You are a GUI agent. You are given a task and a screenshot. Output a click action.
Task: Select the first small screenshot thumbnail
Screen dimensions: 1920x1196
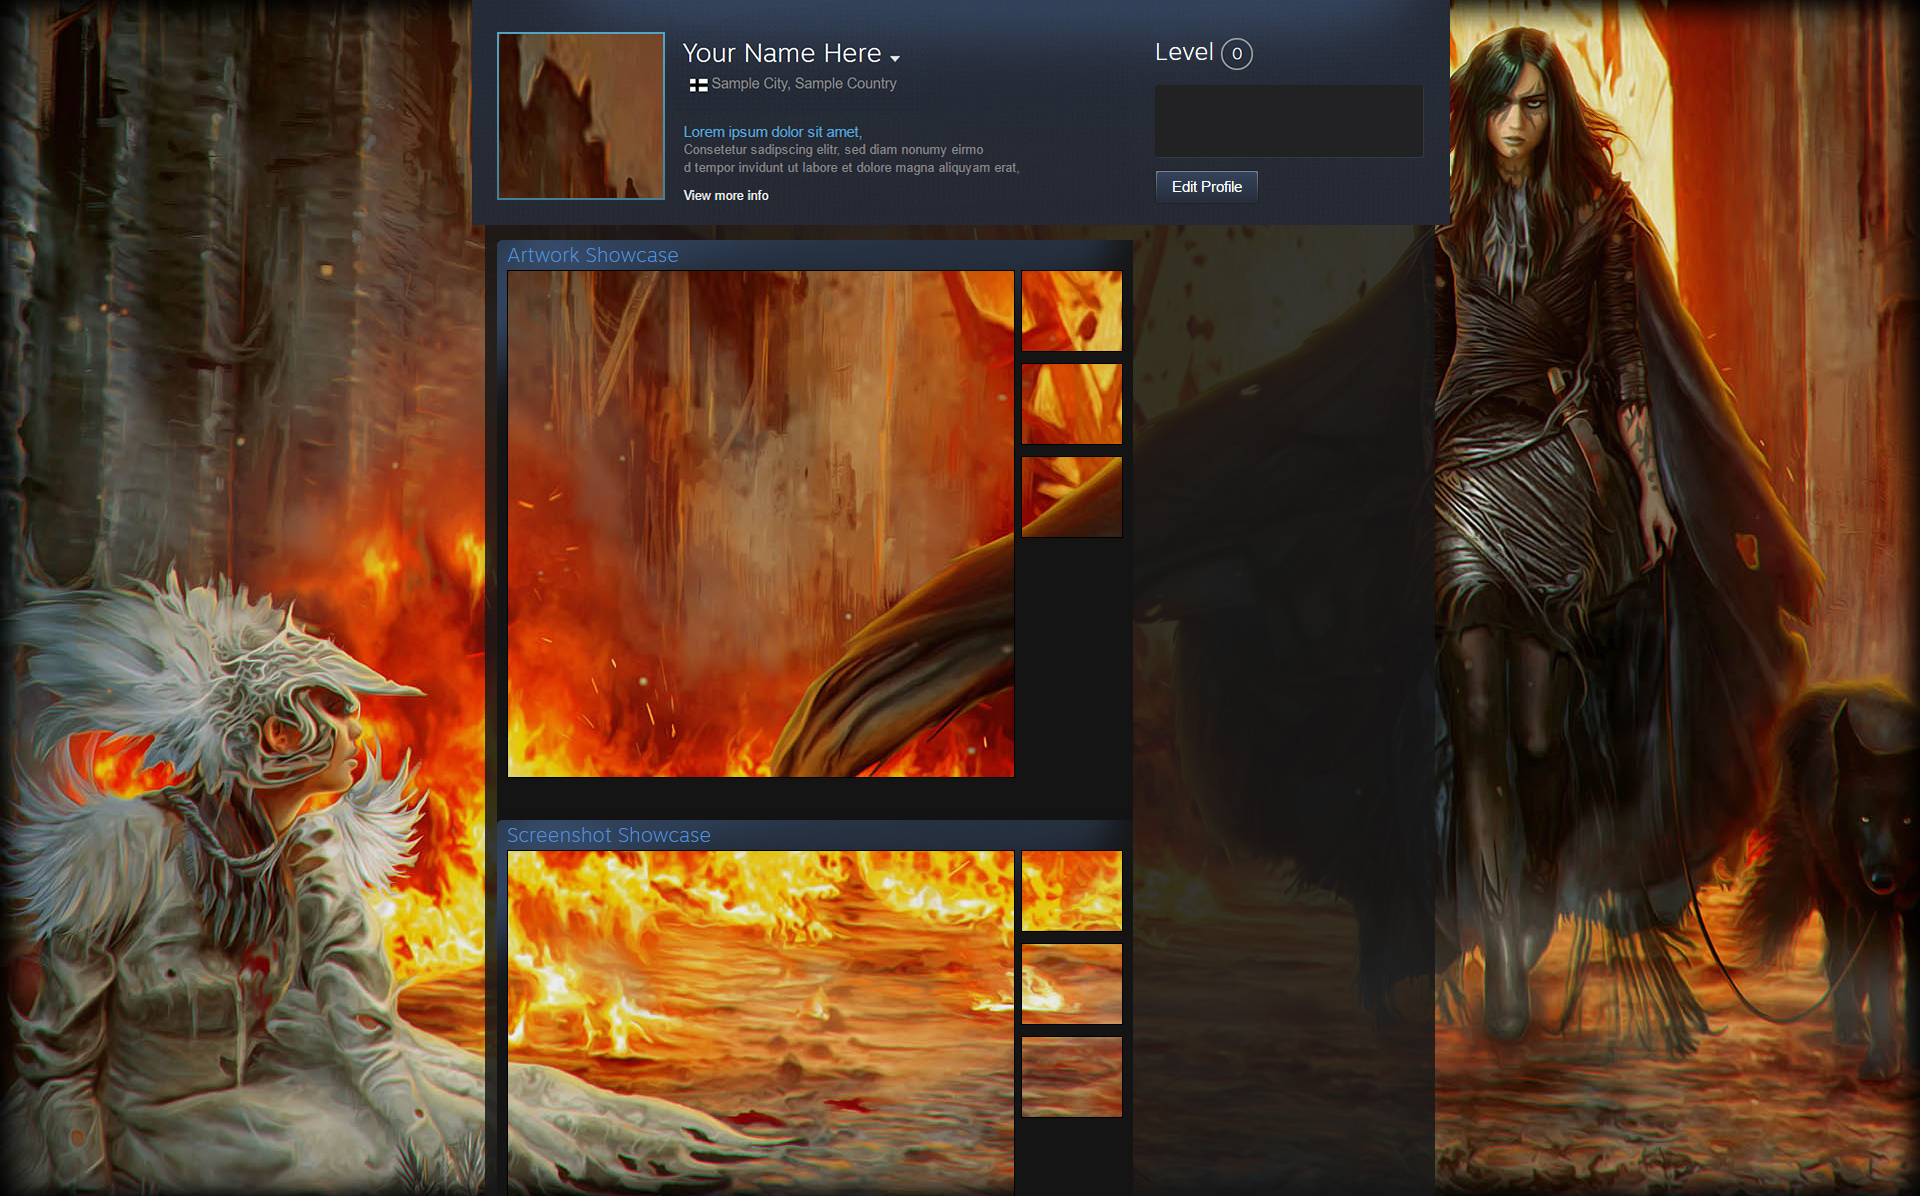click(x=1071, y=891)
